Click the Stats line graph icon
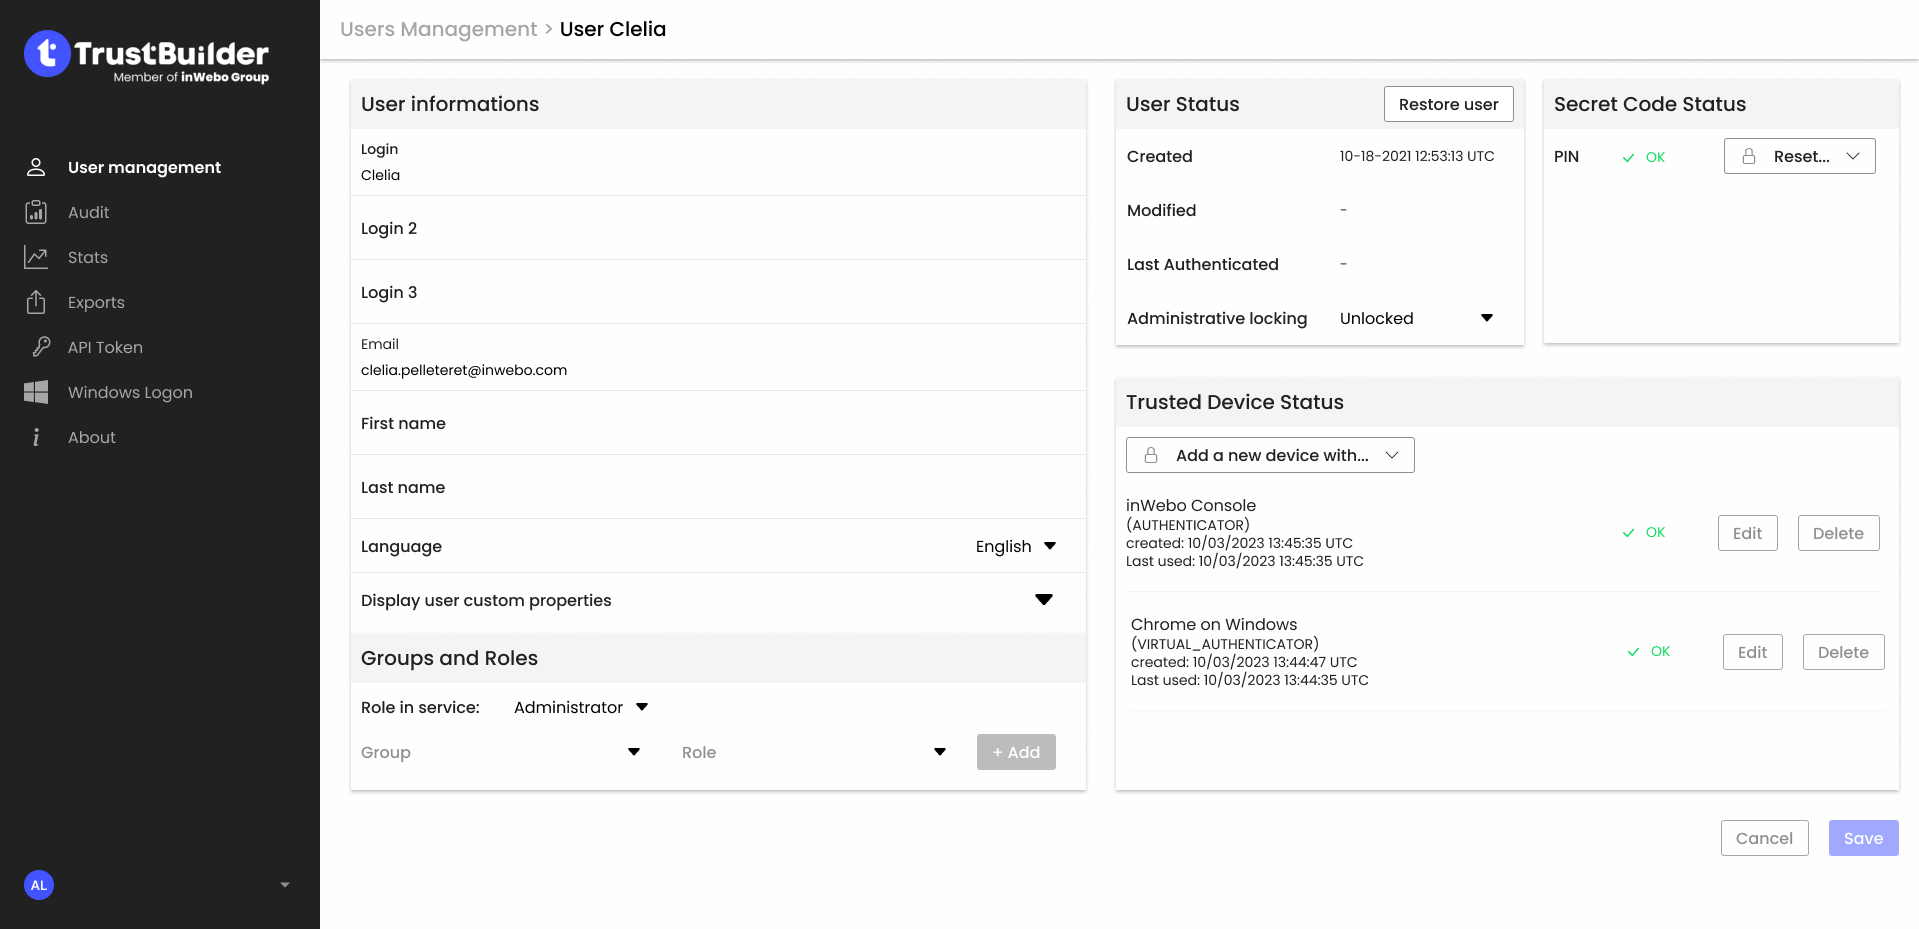Viewport: 1919px width, 929px height. click(36, 257)
